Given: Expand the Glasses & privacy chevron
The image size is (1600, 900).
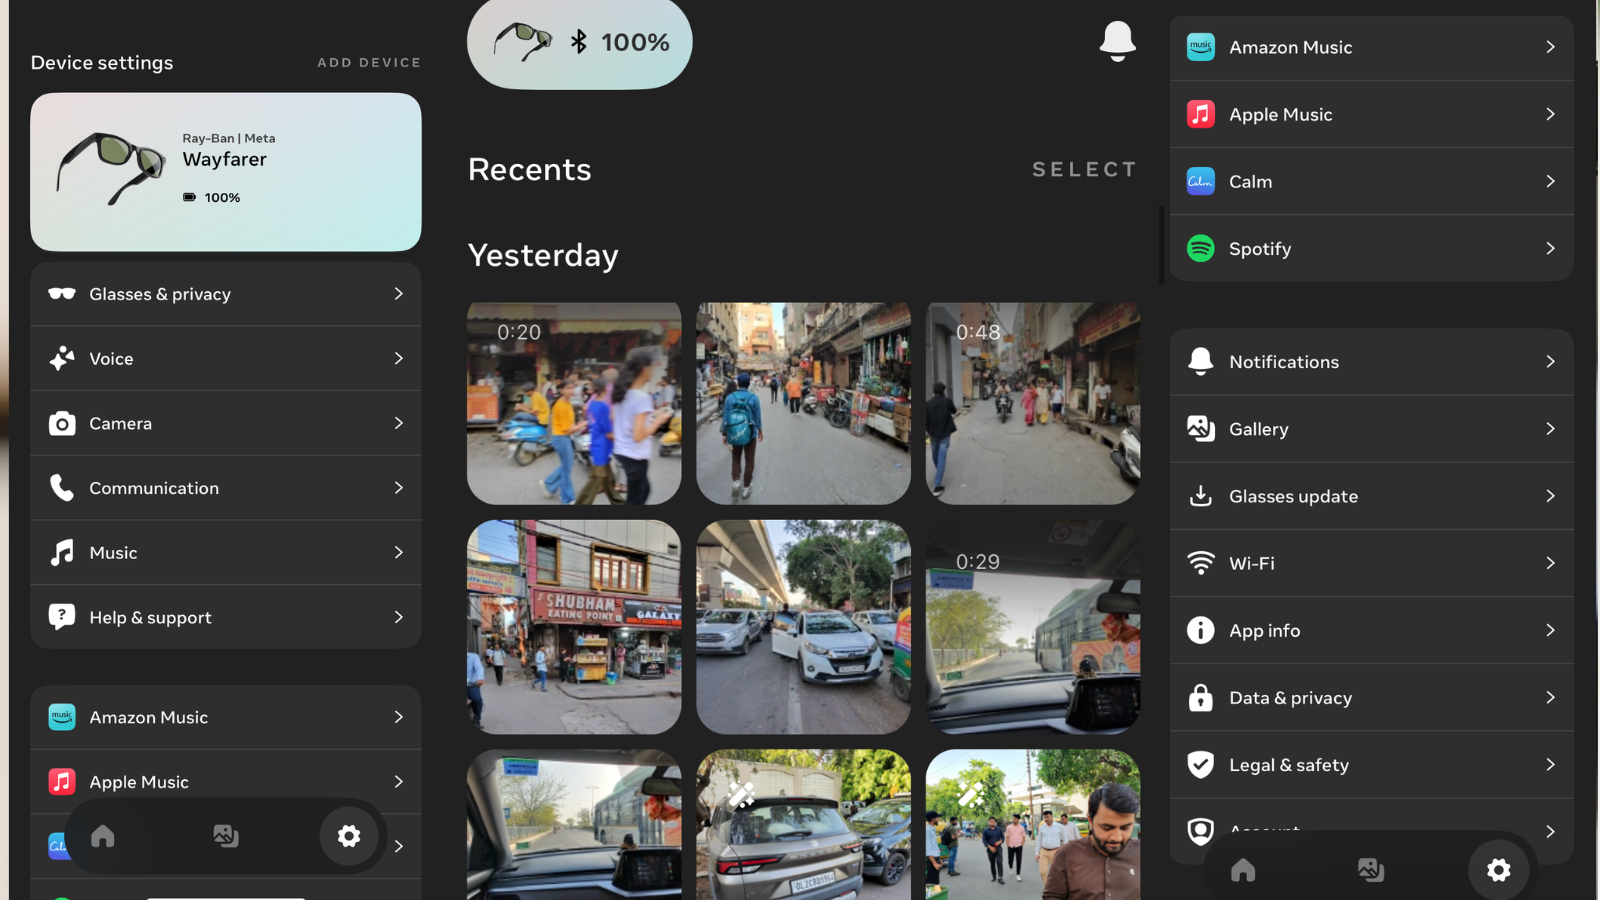Looking at the screenshot, I should coord(398,294).
